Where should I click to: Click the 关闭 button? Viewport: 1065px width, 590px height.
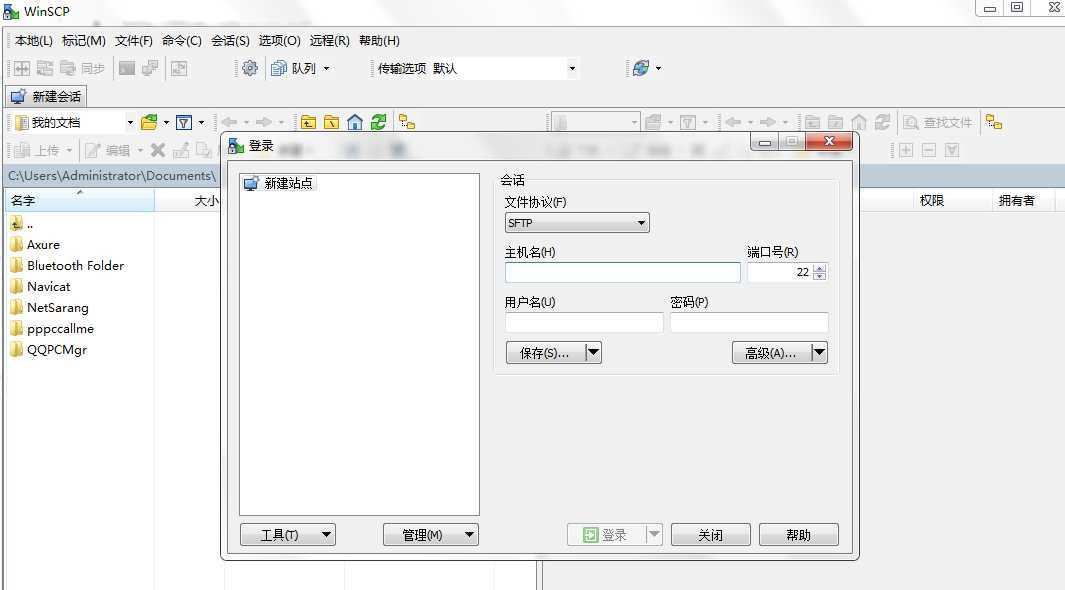[710, 535]
